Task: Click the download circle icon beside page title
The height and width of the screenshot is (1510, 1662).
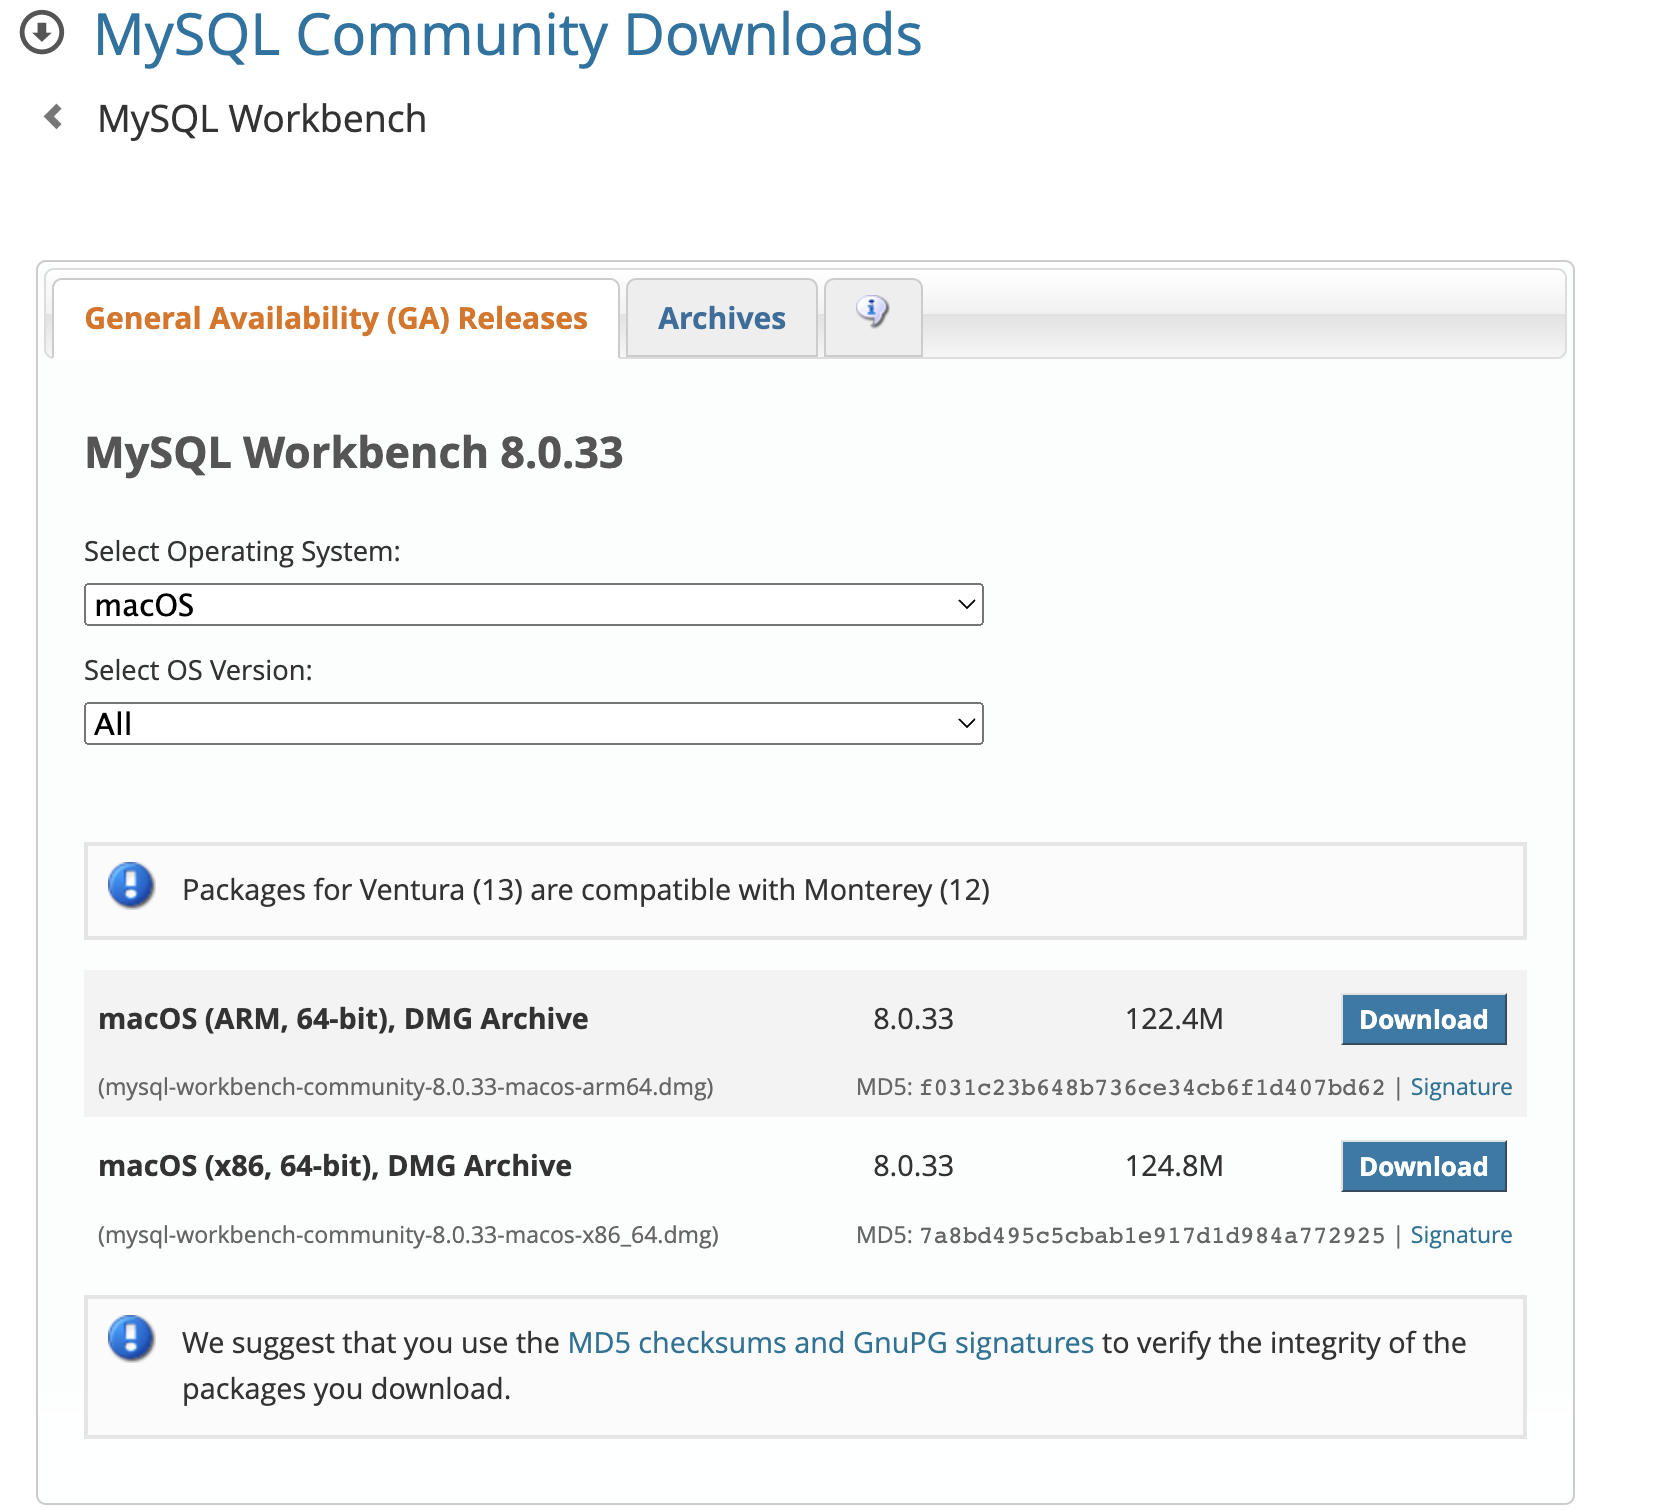Action: 42,33
